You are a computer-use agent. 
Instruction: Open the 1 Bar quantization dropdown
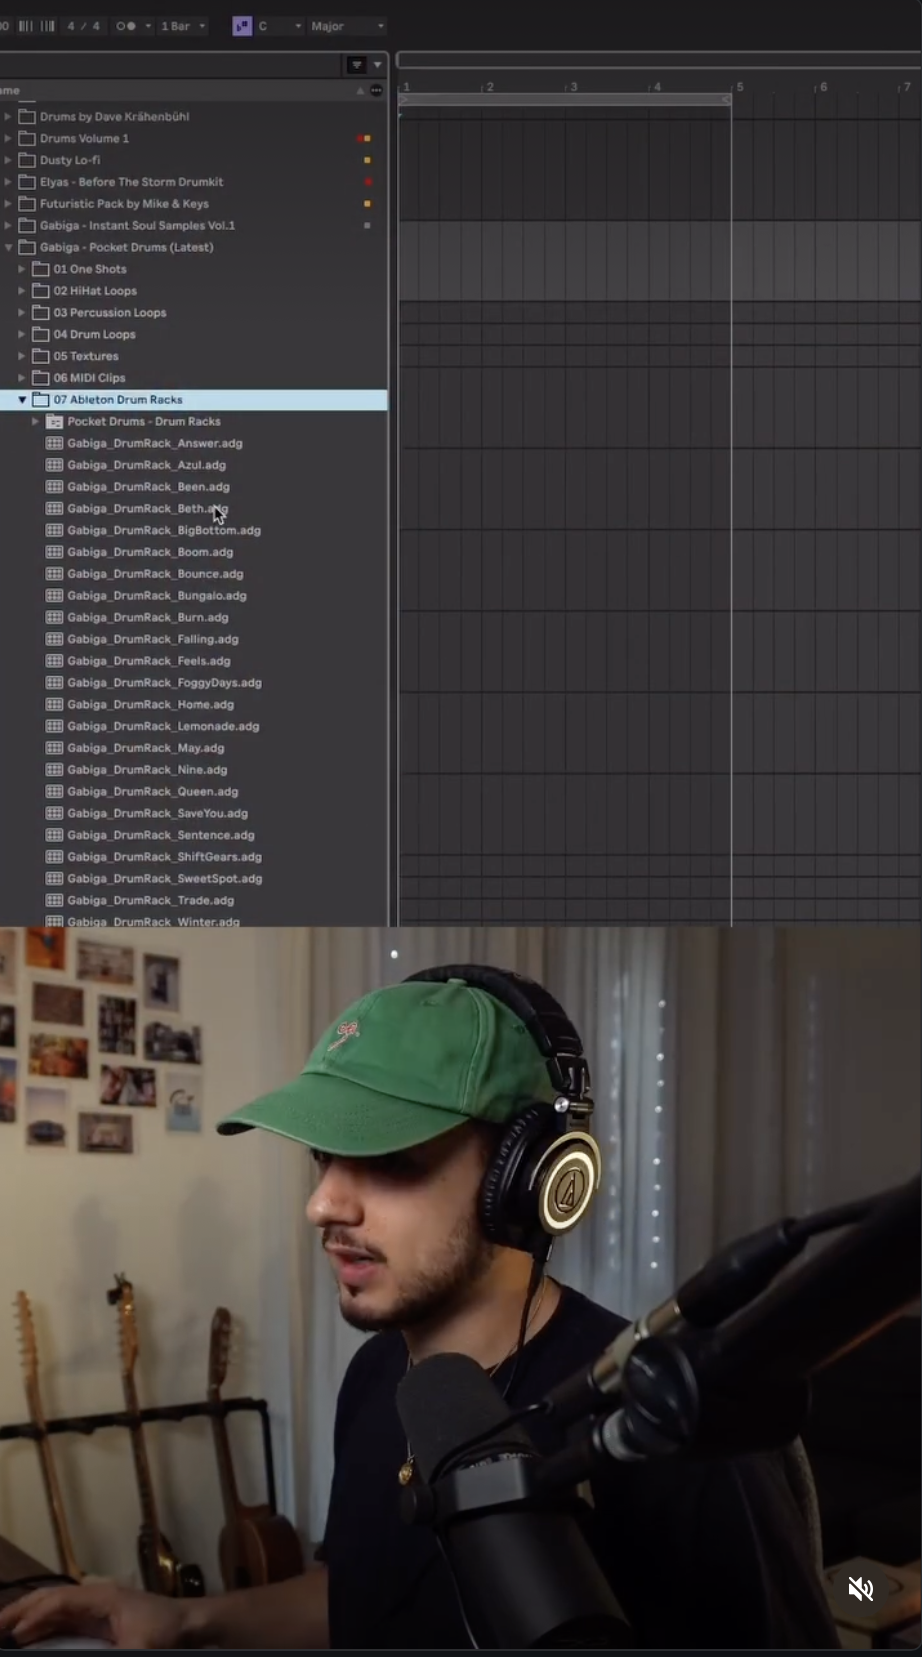pos(183,26)
